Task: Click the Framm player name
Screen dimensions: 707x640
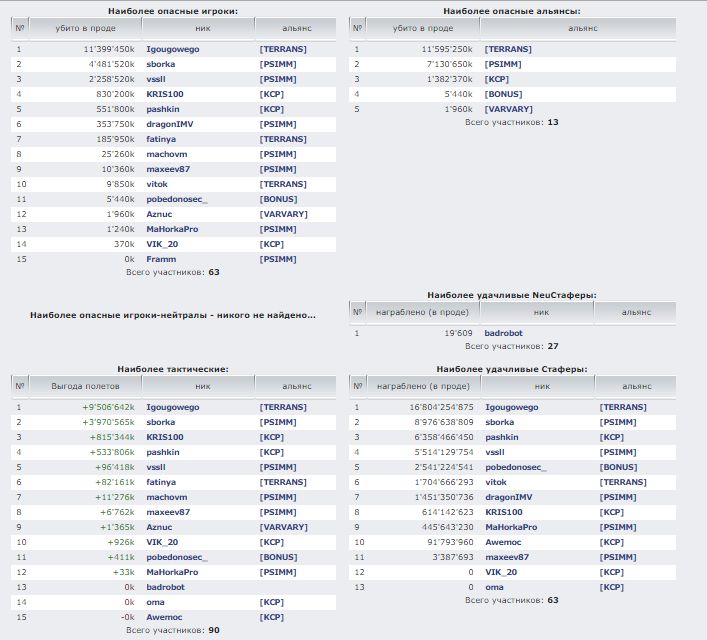Action: point(161,259)
